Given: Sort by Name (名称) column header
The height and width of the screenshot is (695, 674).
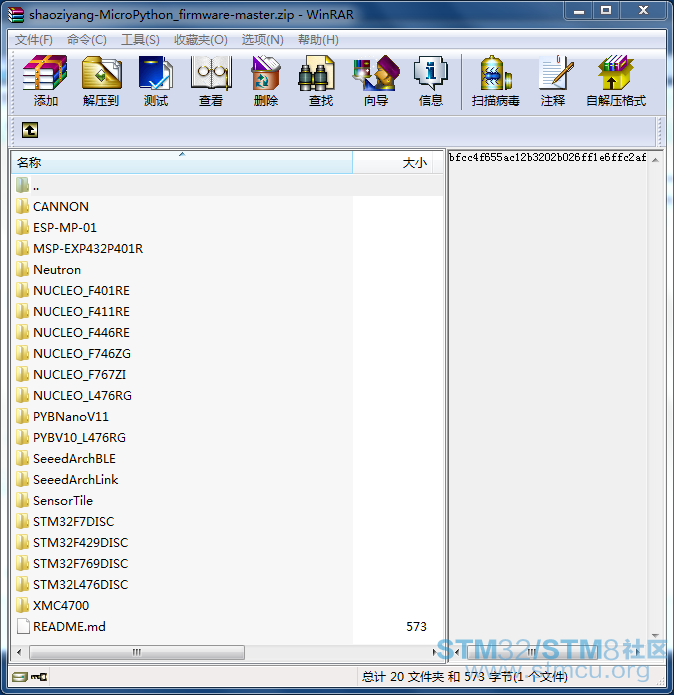Looking at the screenshot, I should pyautogui.click(x=182, y=162).
